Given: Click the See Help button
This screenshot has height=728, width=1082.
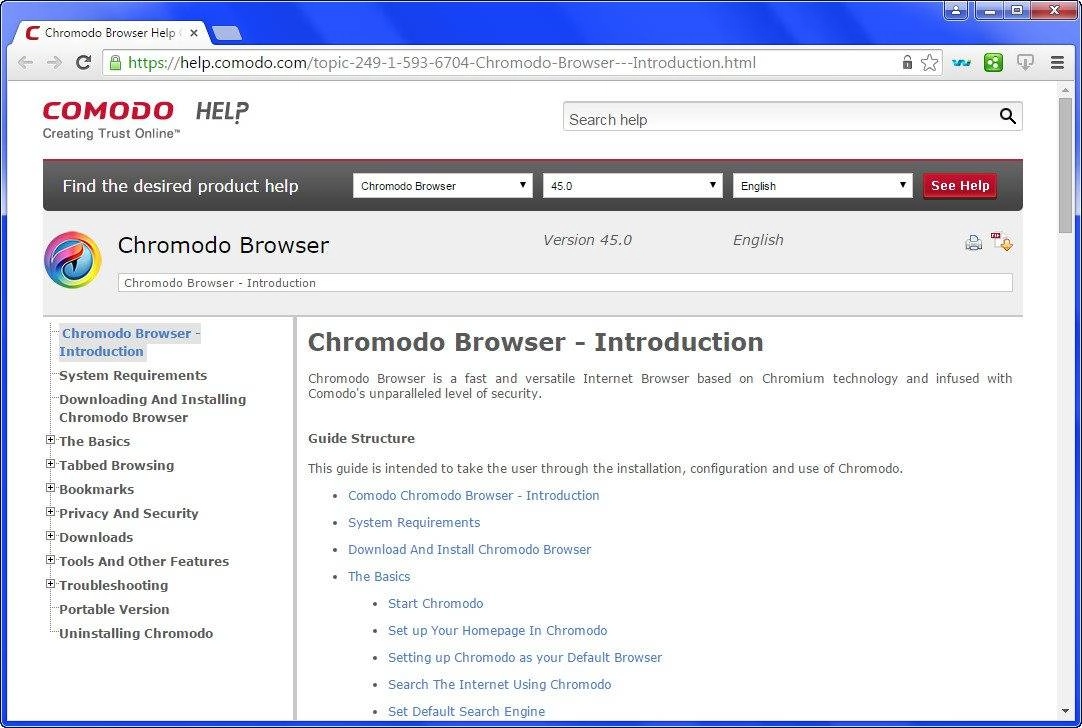Looking at the screenshot, I should pos(960,186).
